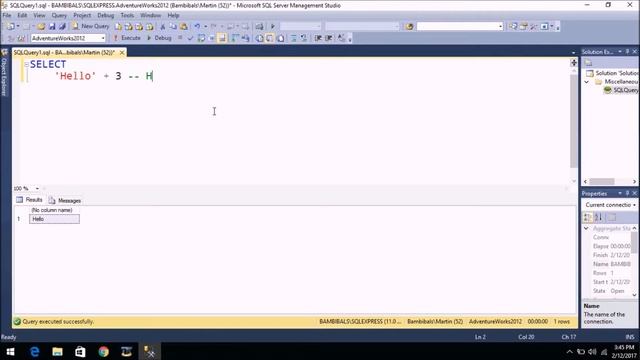
Task: Toggle Results to Text icon
Action: point(259,38)
